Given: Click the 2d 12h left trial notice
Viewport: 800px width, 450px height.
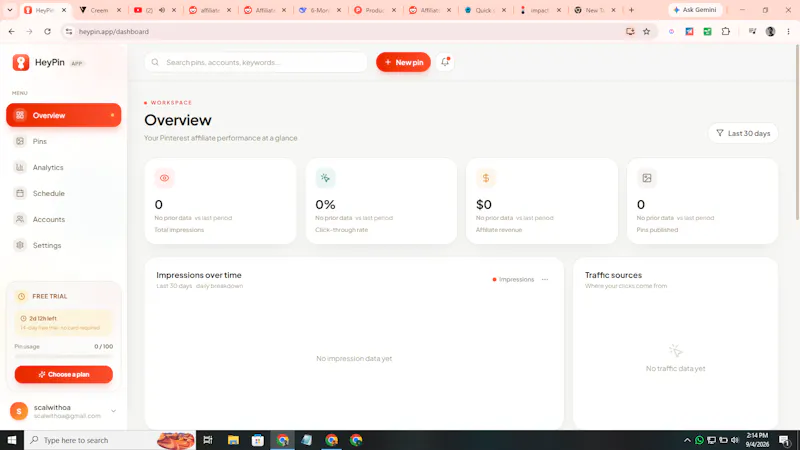Looking at the screenshot, I should point(64,322).
